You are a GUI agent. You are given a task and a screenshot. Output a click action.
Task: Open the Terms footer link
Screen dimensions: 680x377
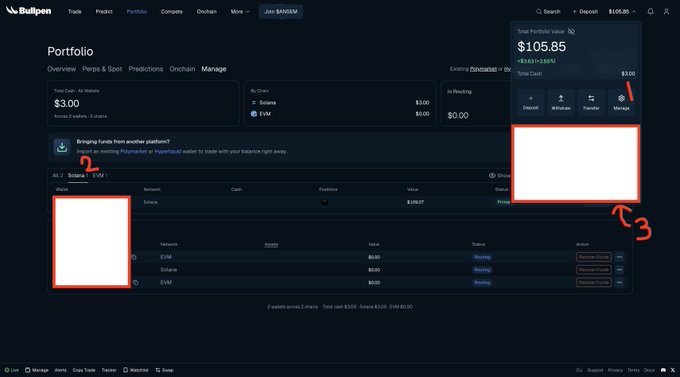click(x=633, y=370)
